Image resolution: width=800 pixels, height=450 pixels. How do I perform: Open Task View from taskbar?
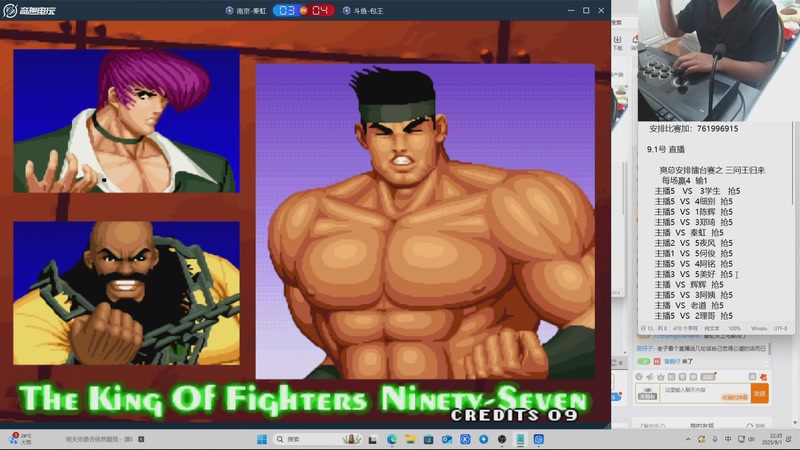coord(373,439)
